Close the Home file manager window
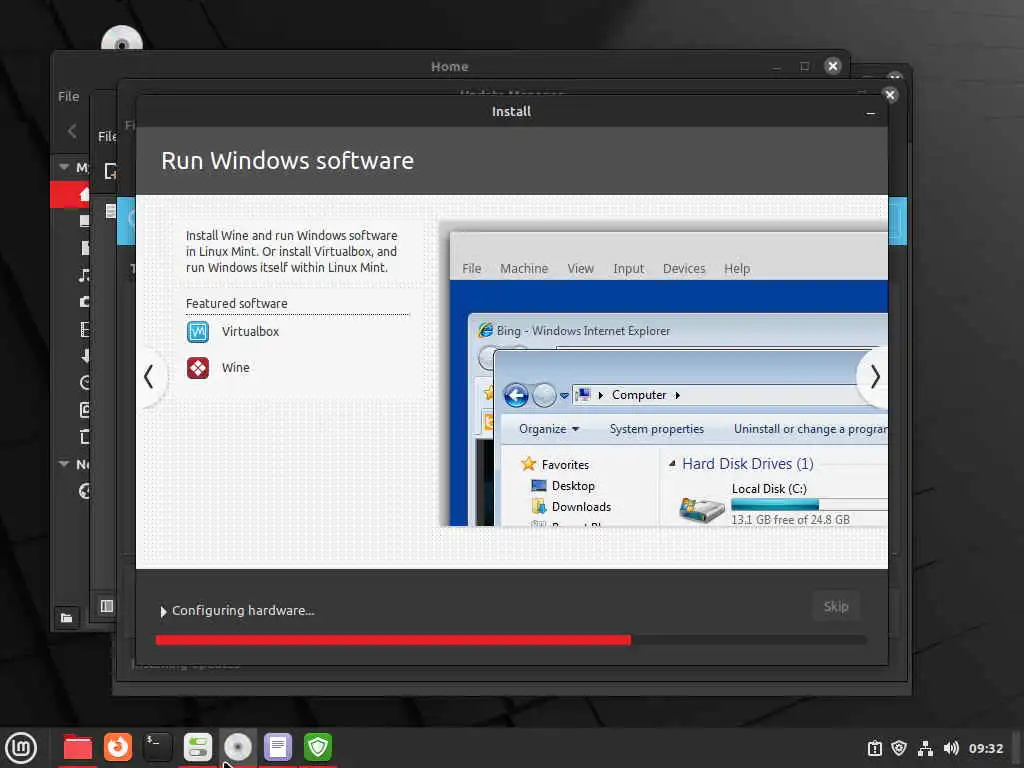 pos(833,66)
